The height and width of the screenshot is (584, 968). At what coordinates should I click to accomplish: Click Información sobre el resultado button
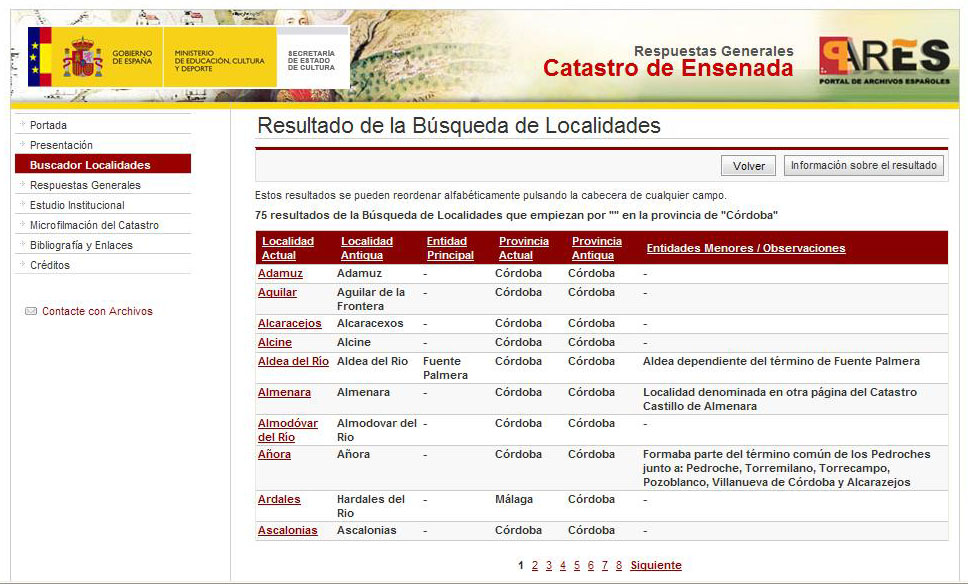click(x=863, y=166)
